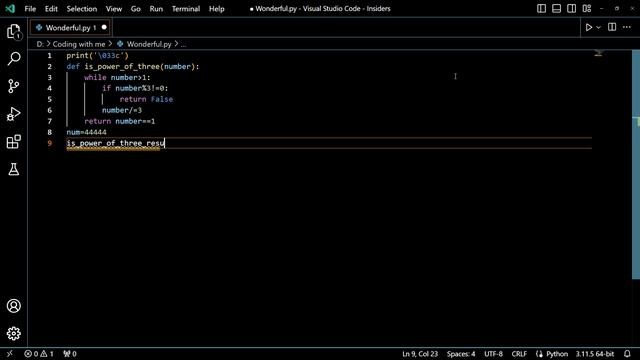Click unsaved dot on Wonderful.py tab
640x360 pixels.
point(104,27)
